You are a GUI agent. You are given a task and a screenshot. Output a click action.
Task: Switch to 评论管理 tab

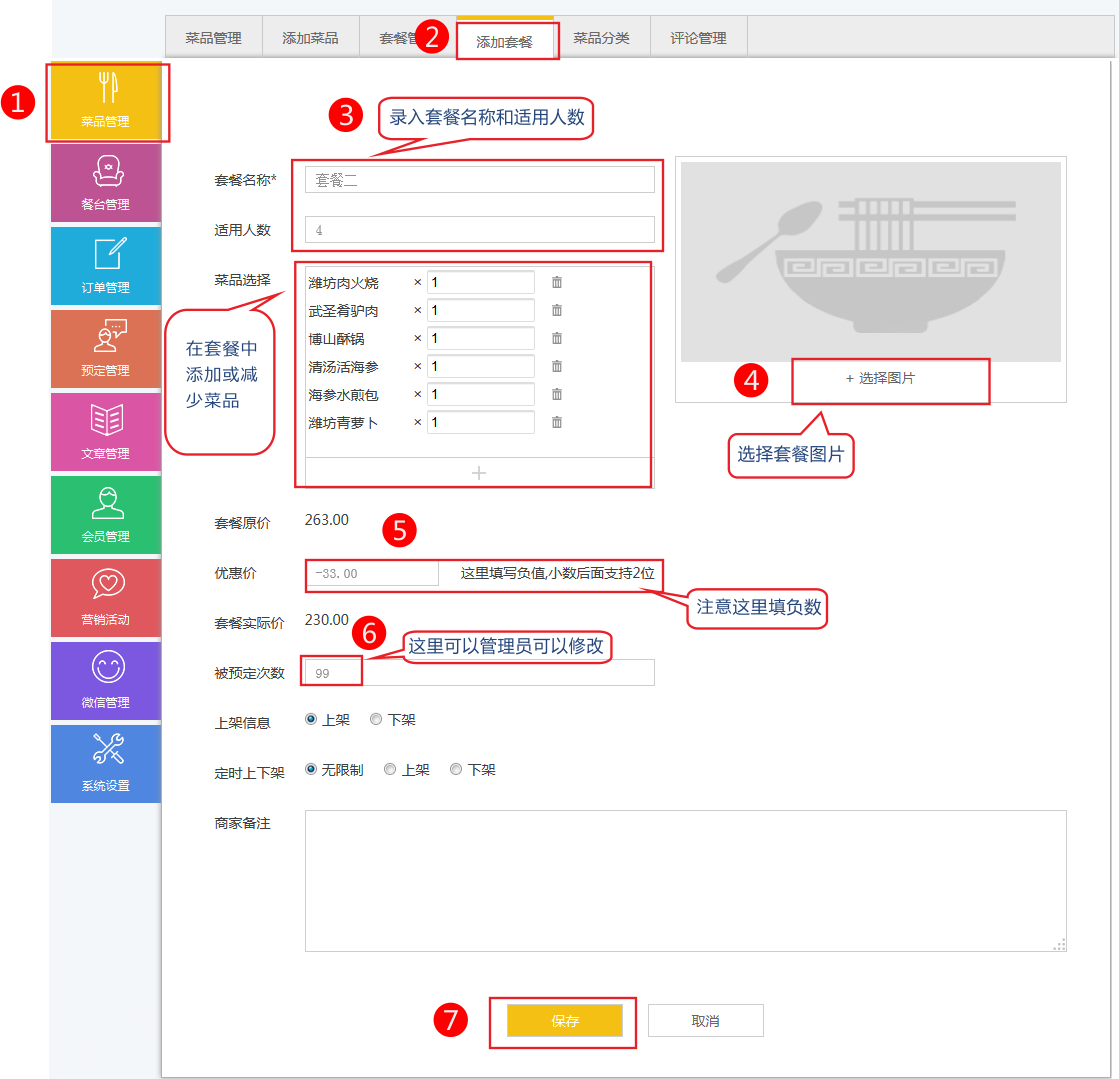pyautogui.click(x=698, y=38)
